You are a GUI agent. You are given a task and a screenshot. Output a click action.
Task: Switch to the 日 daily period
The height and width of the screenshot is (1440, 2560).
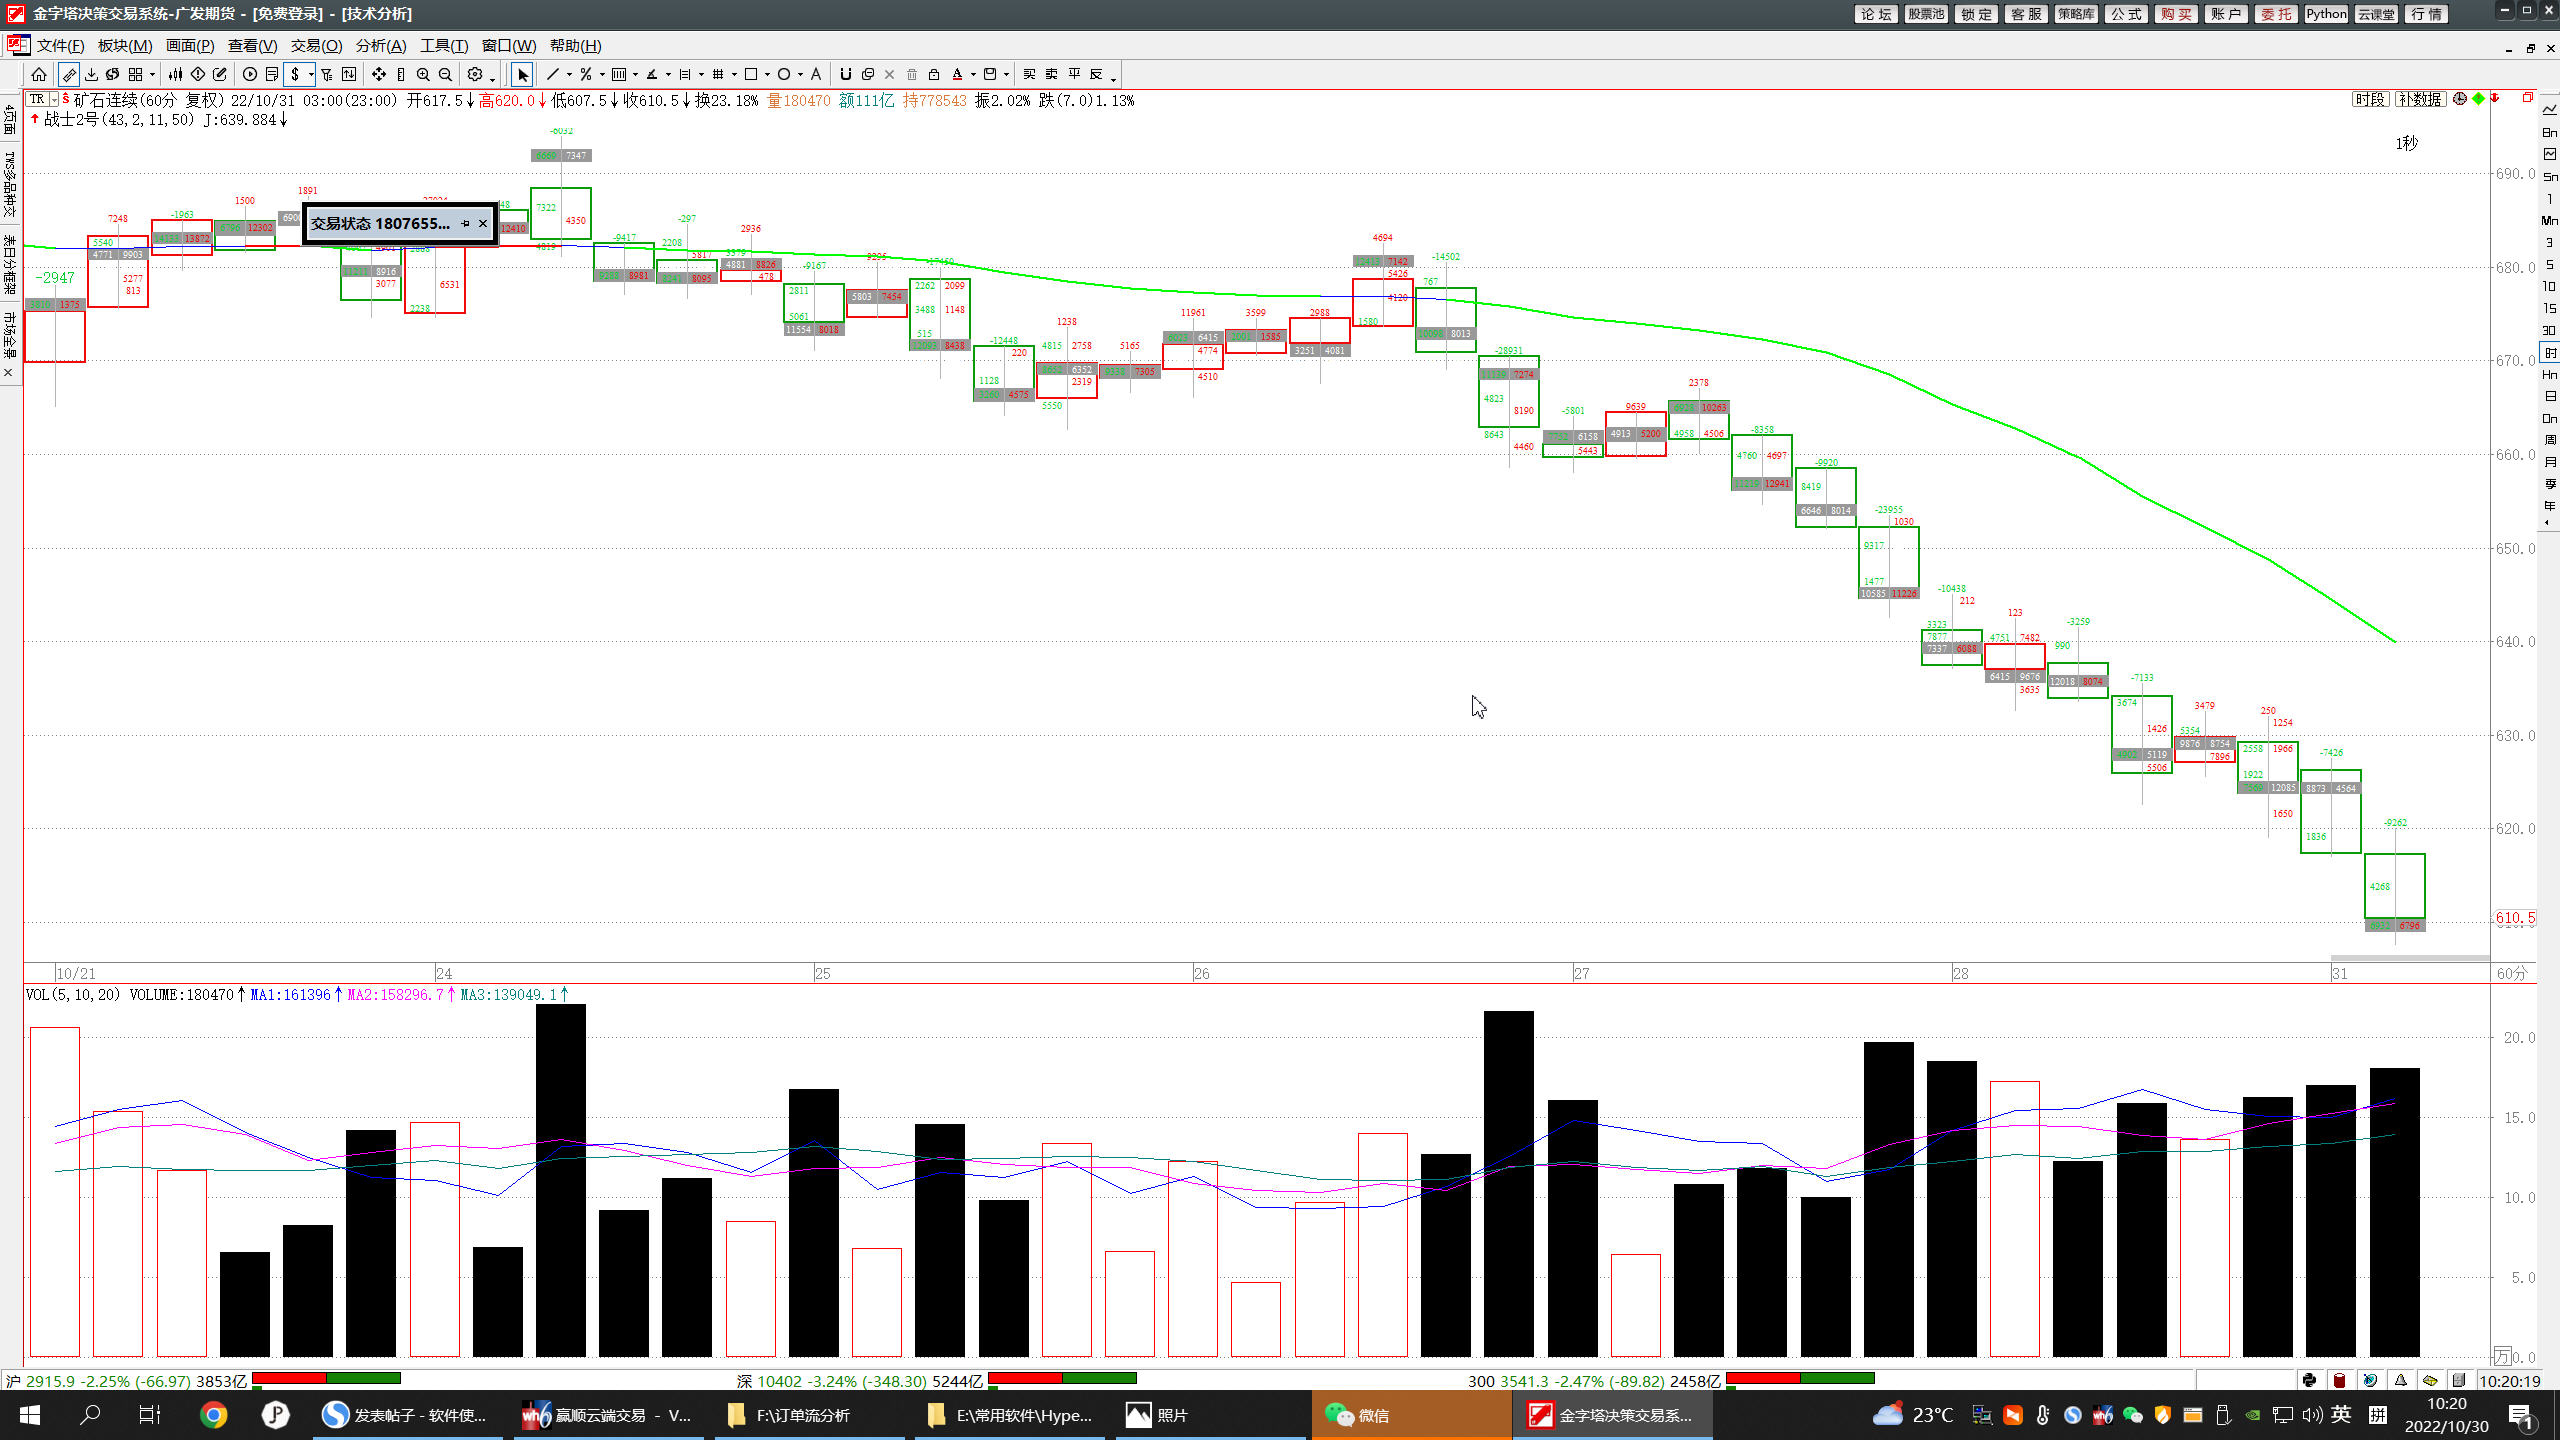pyautogui.click(x=2550, y=396)
